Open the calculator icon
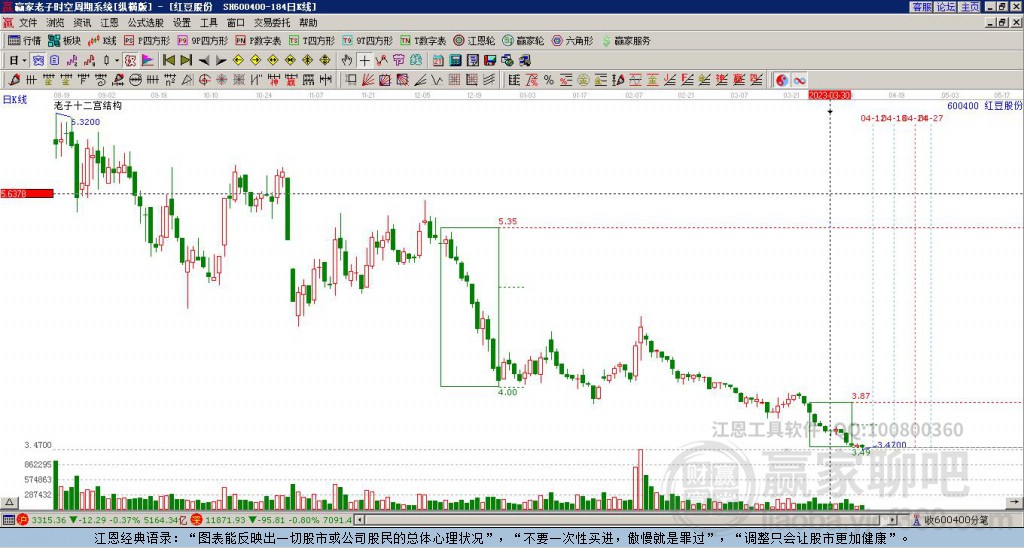Screen dimensions: 1024x548 click(455, 61)
